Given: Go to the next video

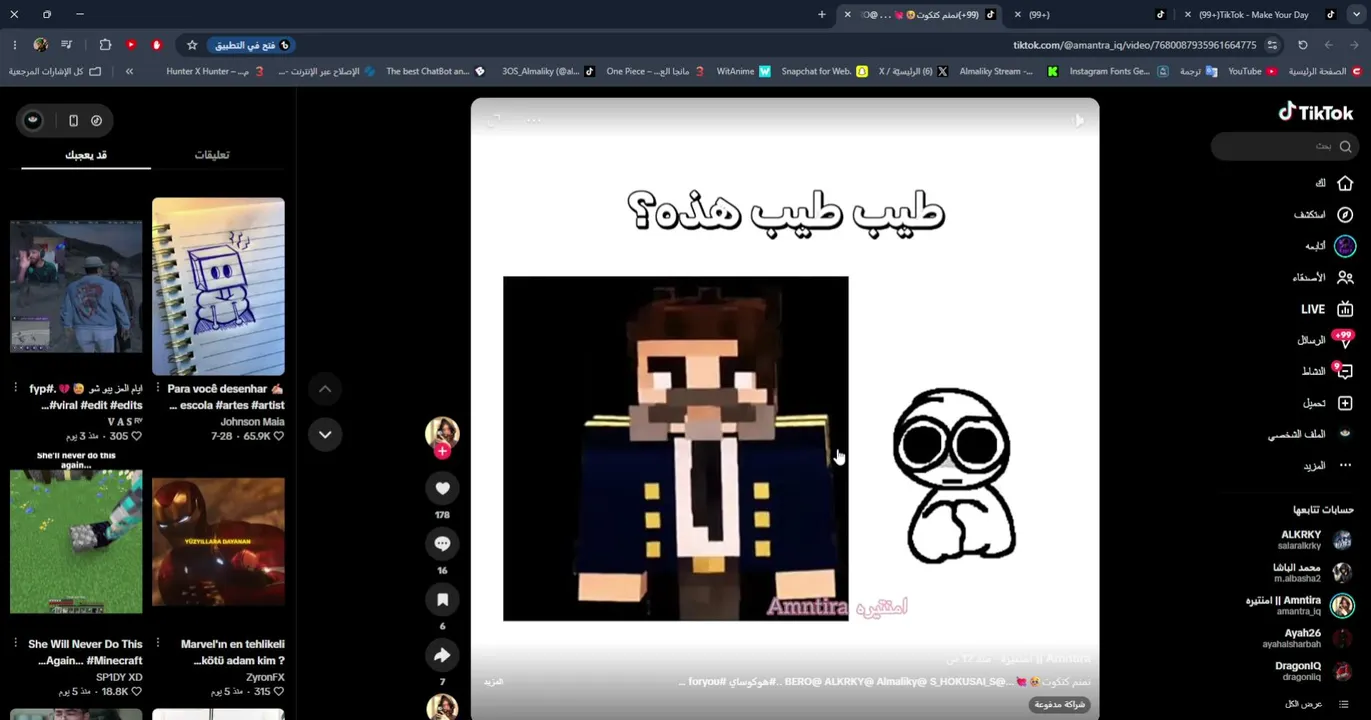Looking at the screenshot, I should coord(325,434).
